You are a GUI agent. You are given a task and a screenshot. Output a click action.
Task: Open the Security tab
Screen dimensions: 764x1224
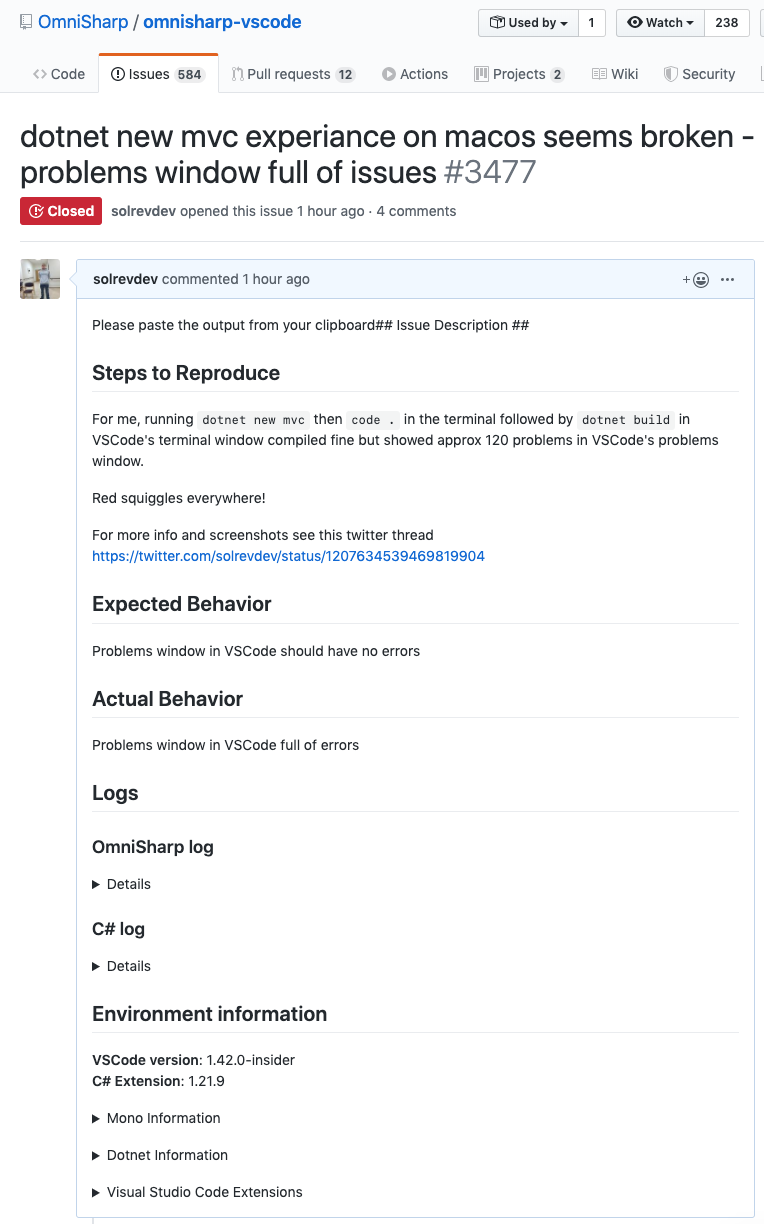pos(700,74)
